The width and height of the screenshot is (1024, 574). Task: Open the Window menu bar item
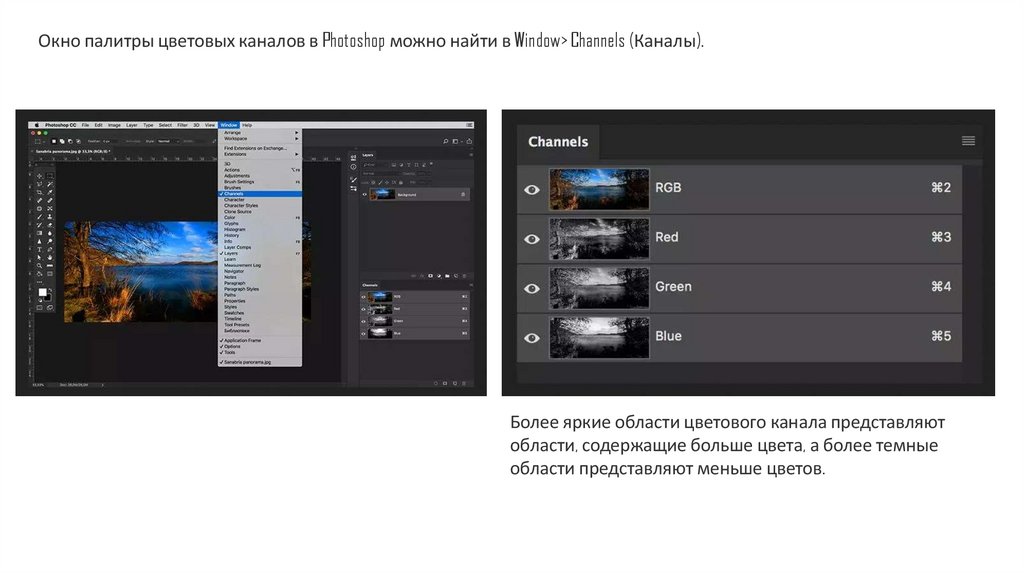coord(229,125)
